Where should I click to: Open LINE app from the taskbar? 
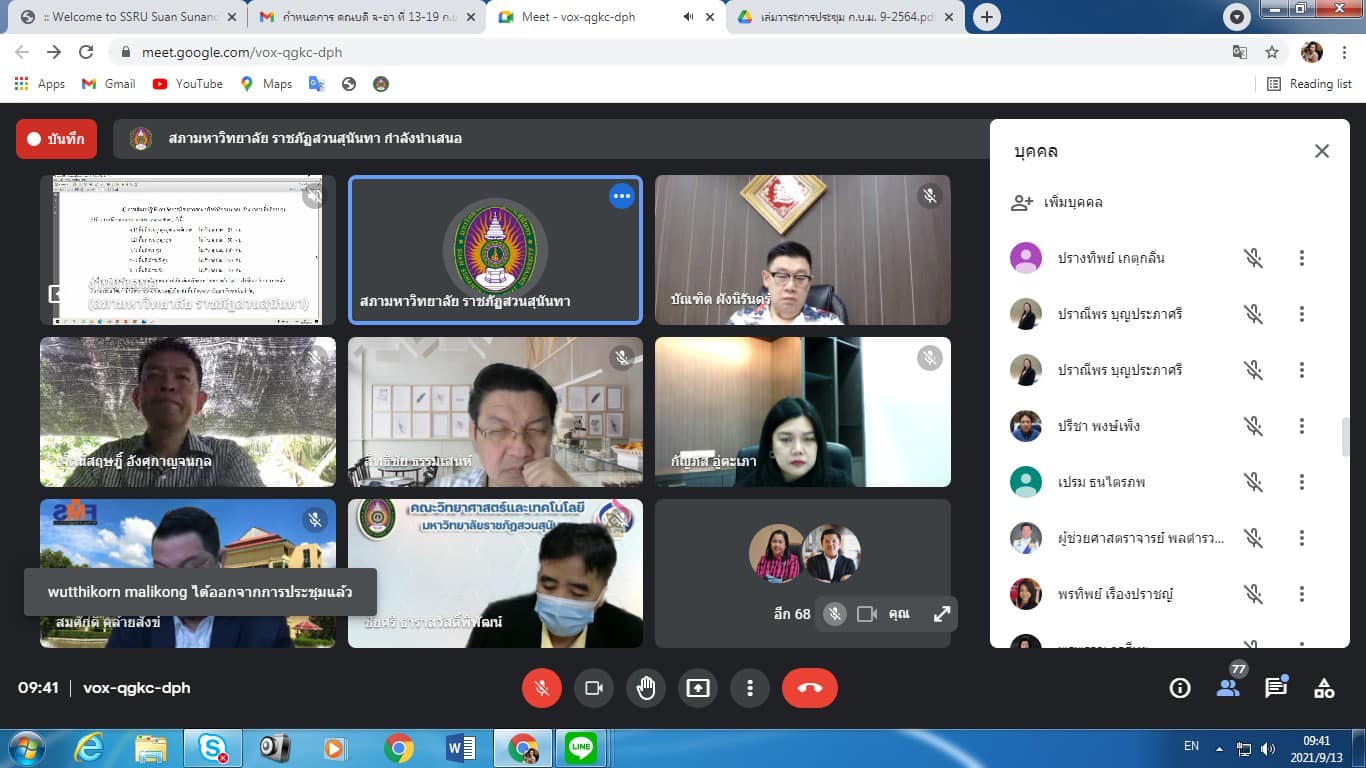tap(581, 748)
